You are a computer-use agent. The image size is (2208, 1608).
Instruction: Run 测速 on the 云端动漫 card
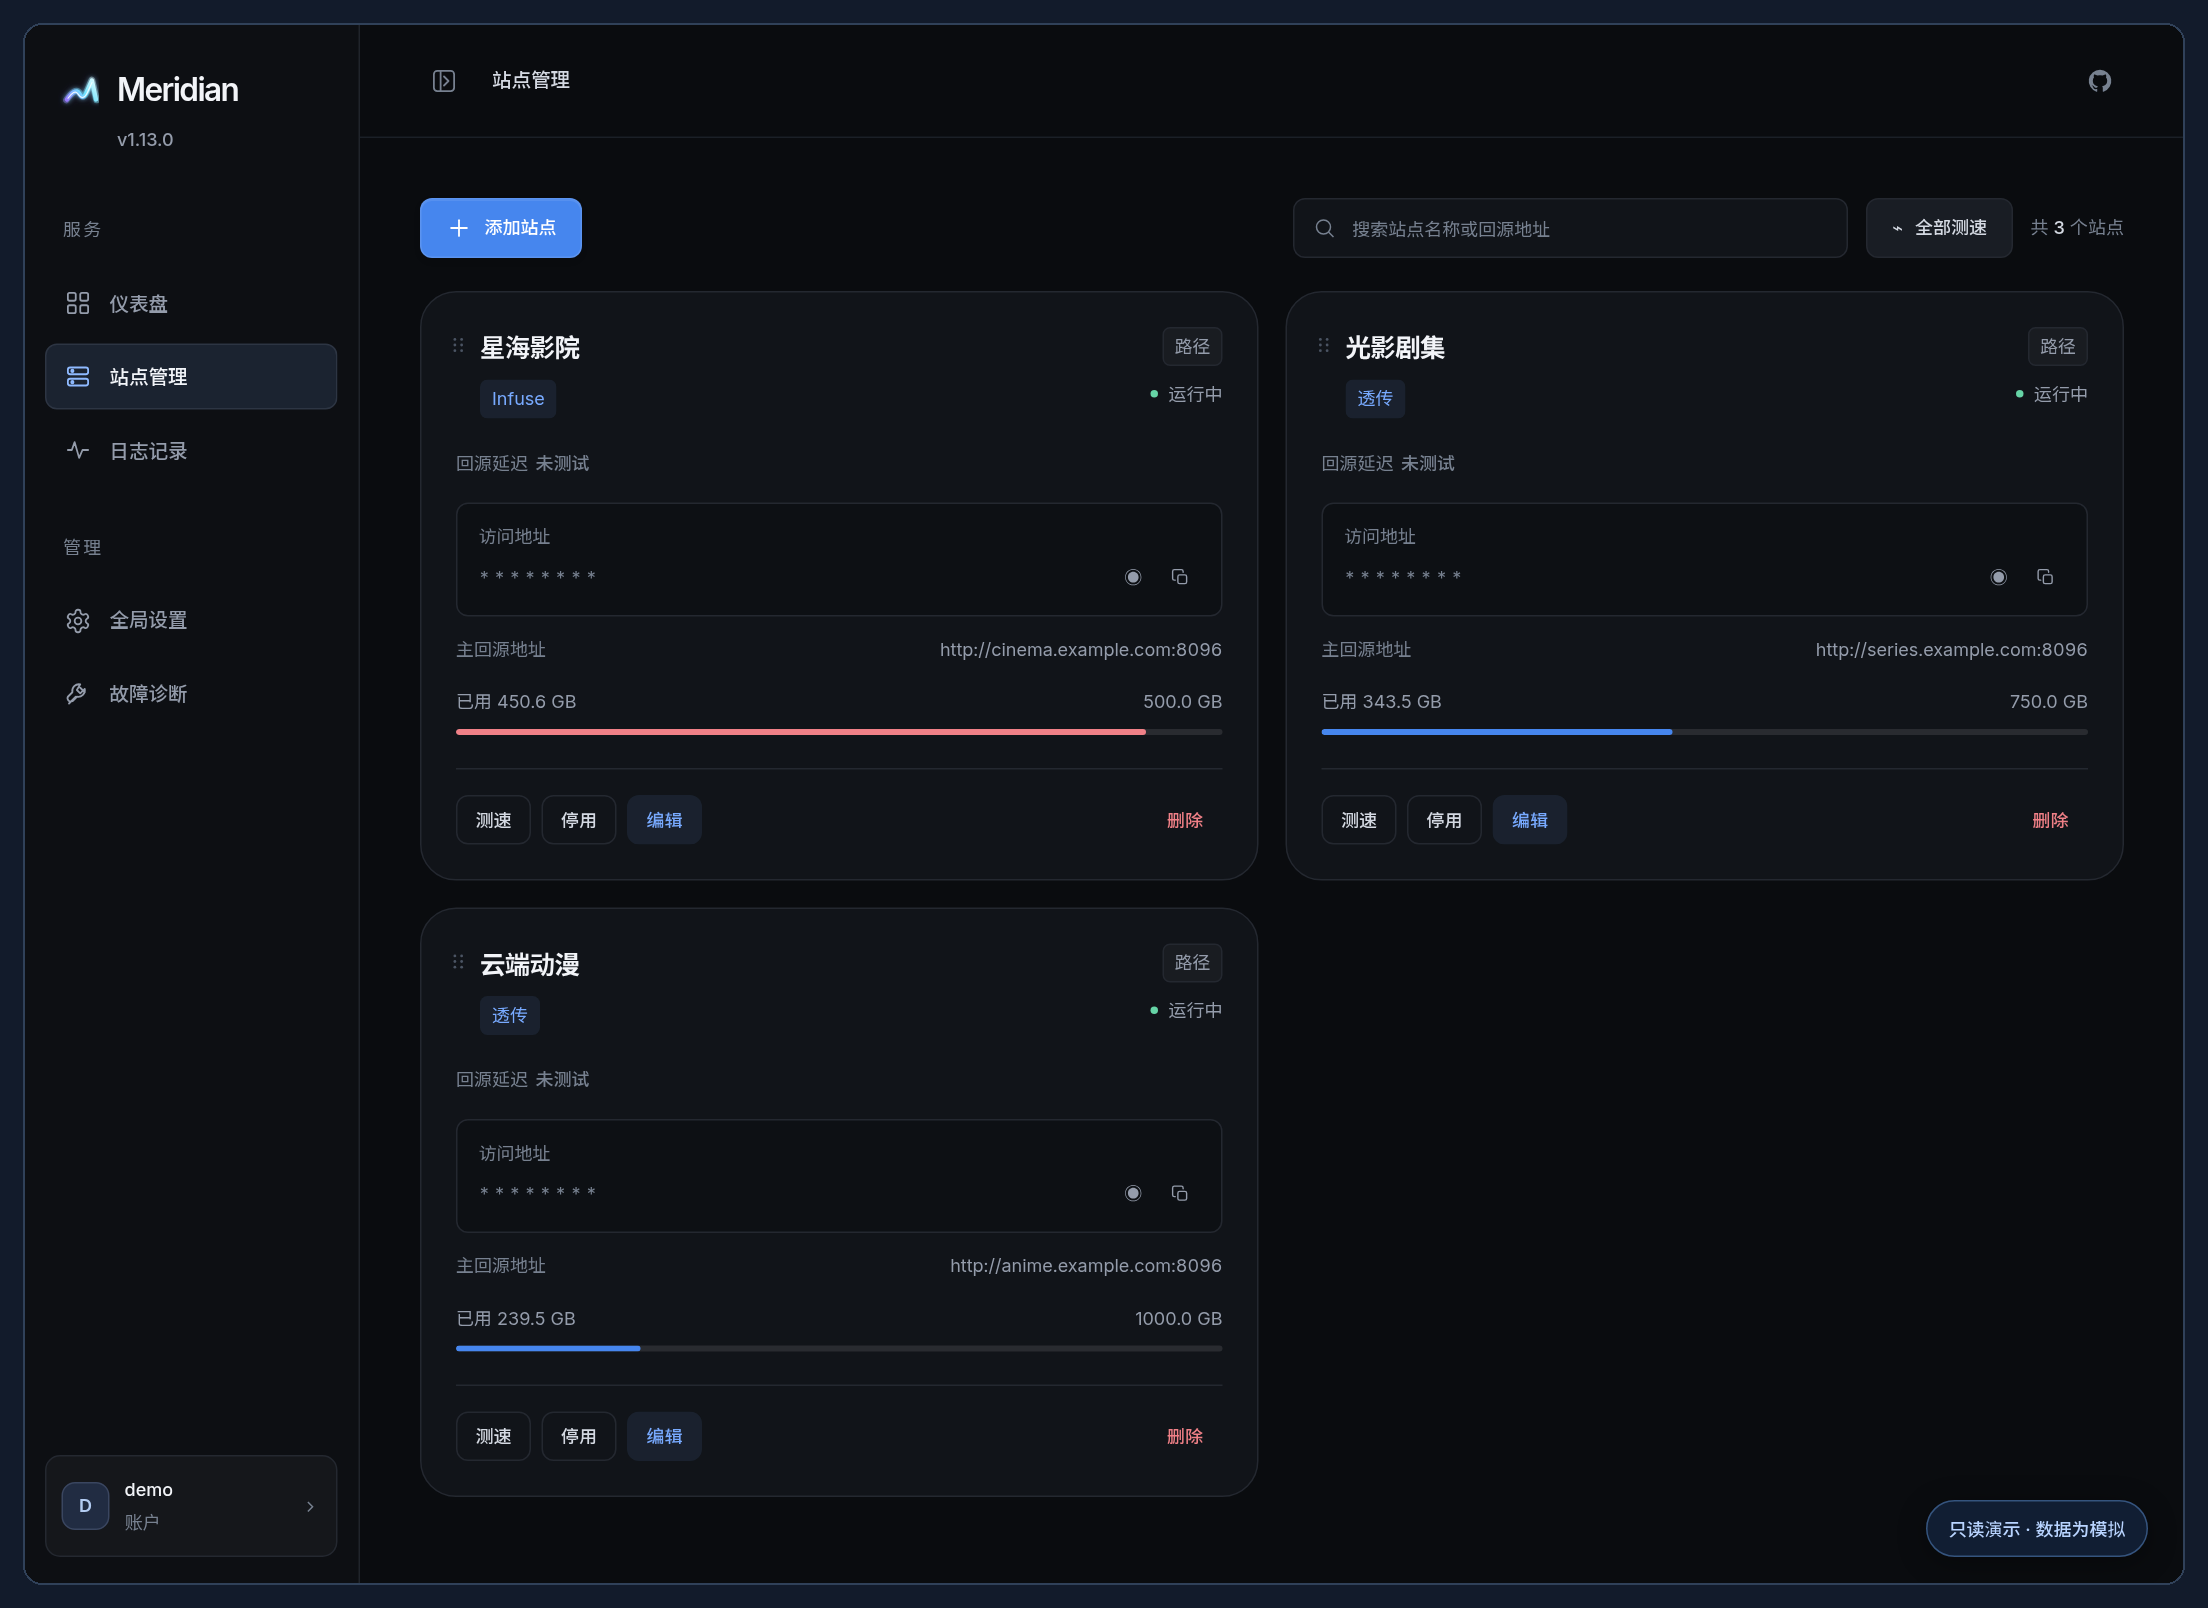tap(493, 1436)
